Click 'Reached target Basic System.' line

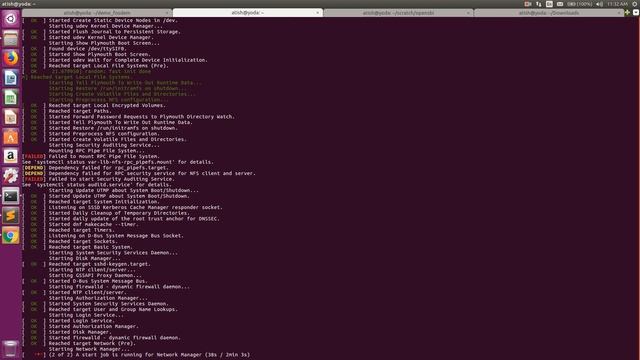coord(91,247)
